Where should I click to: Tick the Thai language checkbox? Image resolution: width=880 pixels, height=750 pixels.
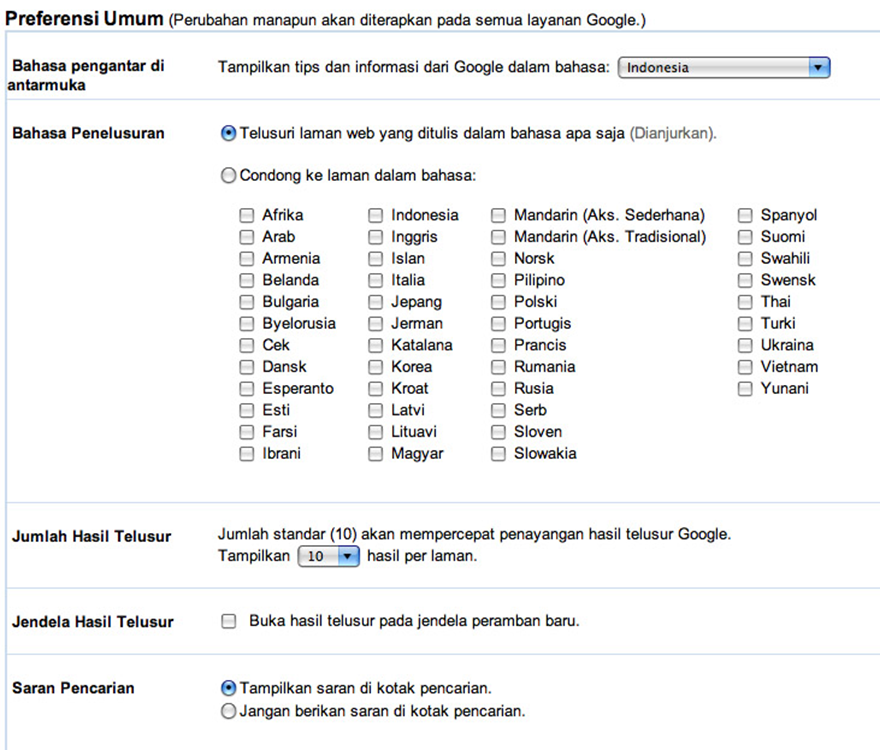click(745, 302)
